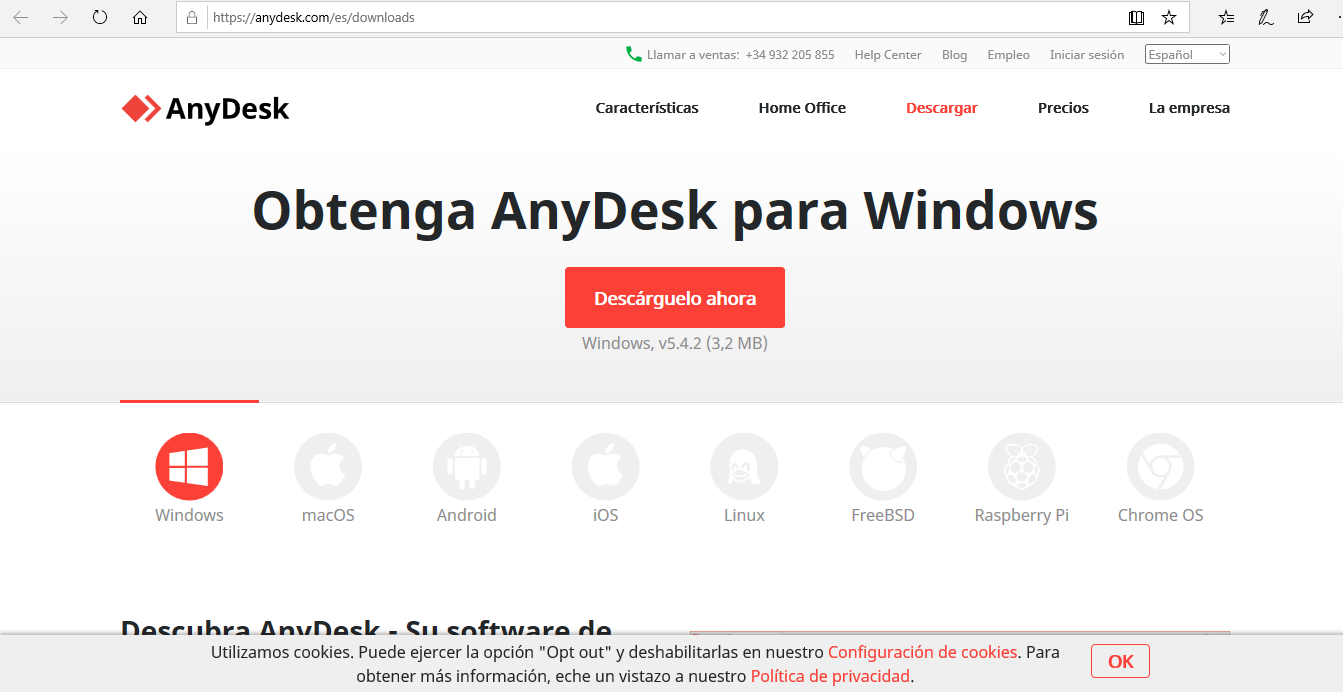Image resolution: width=1343 pixels, height=692 pixels.
Task: Open the La empresa menu
Action: 1189,108
